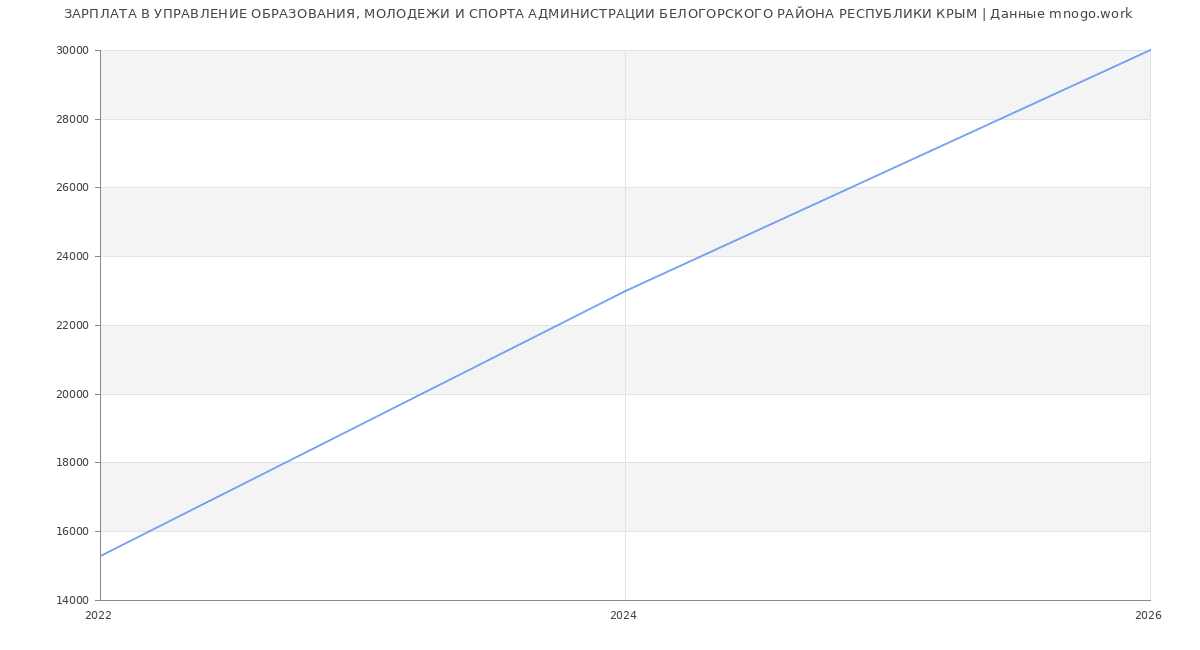Click the line's end point at 2026
The height and width of the screenshot is (650, 1200).
tap(1150, 50)
